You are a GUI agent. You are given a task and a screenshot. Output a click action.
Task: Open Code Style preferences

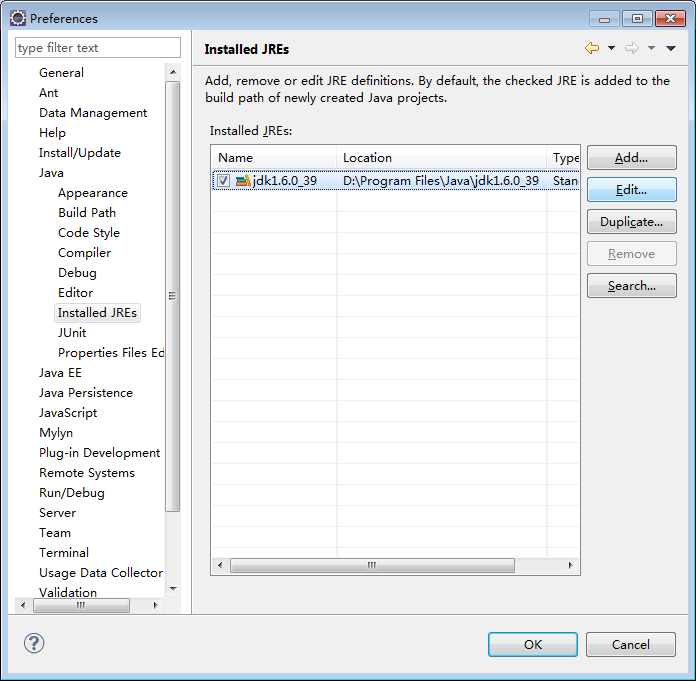(89, 233)
